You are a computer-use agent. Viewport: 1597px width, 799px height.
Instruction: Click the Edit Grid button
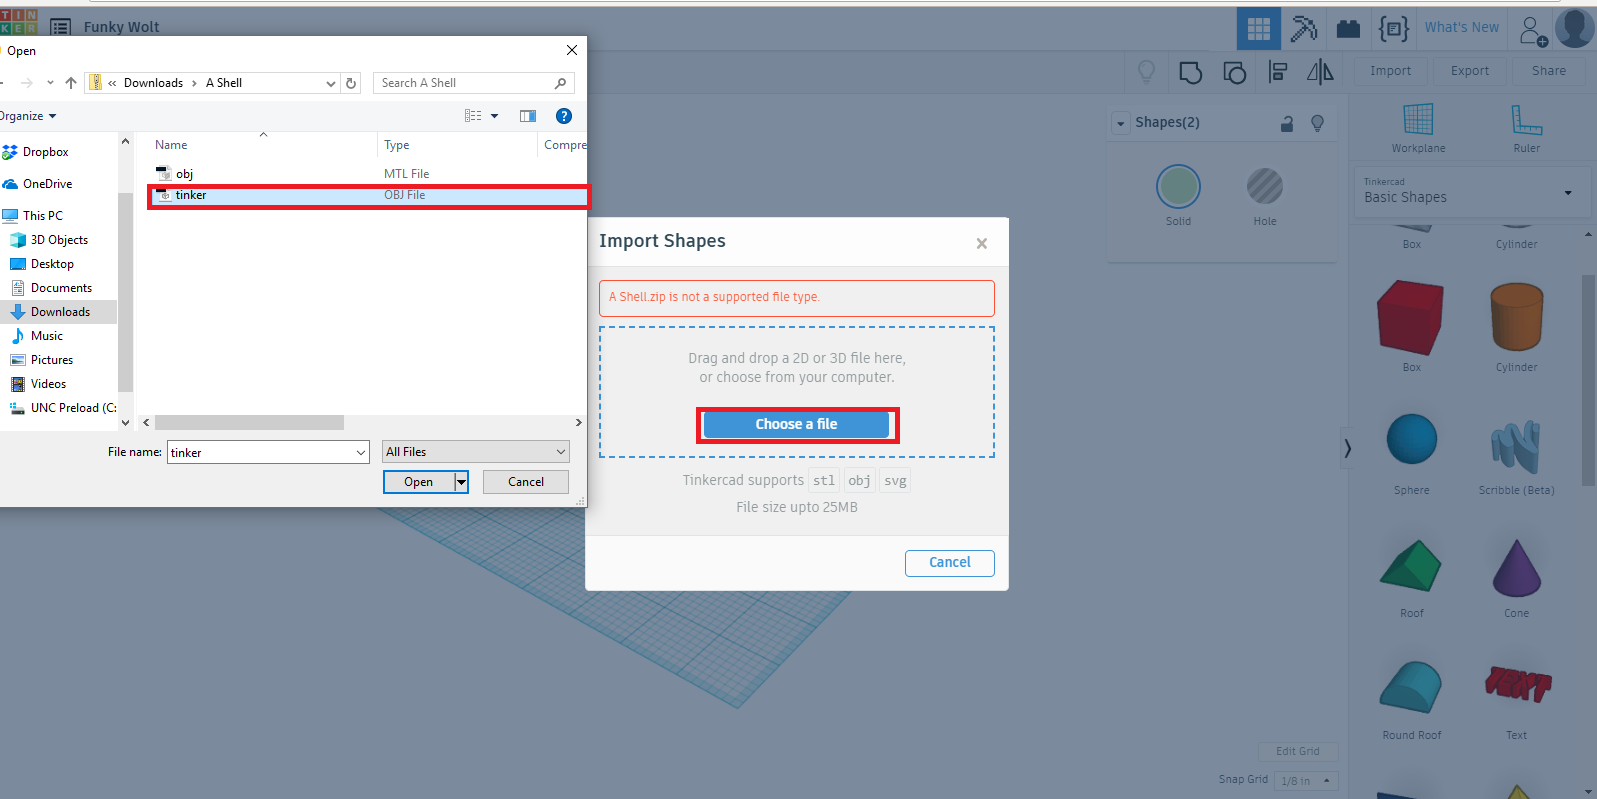point(1297,751)
